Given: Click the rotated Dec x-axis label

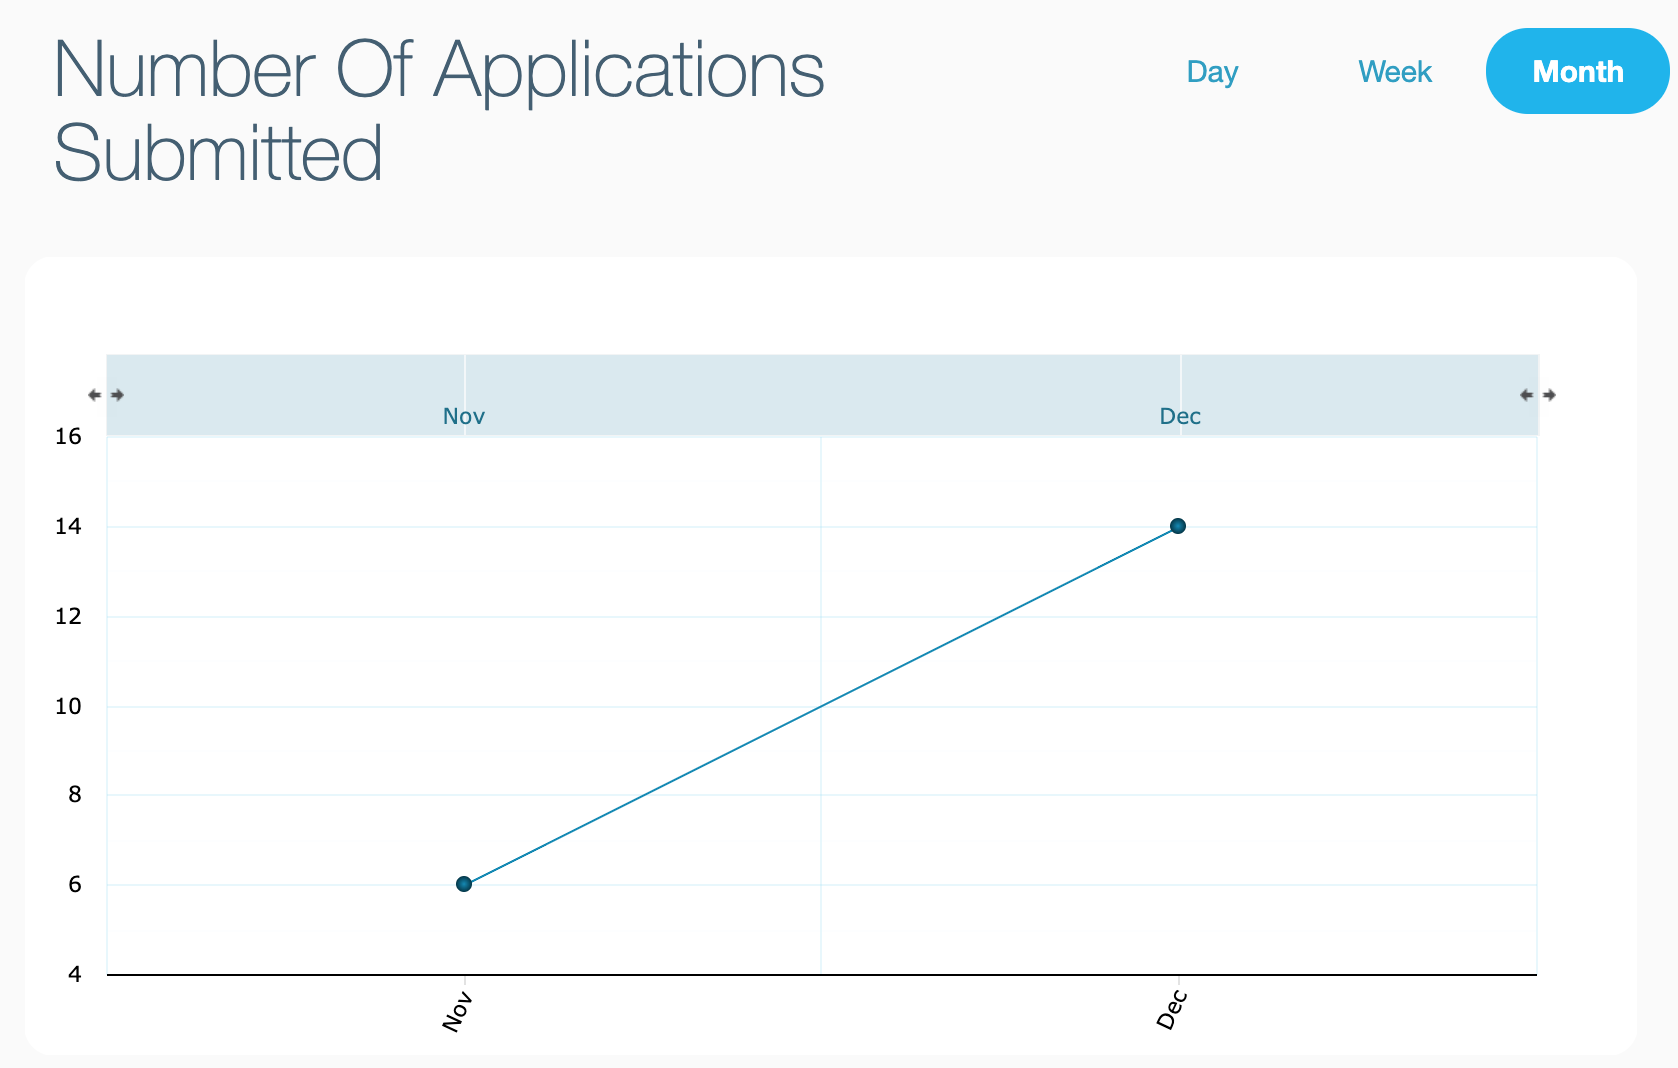Looking at the screenshot, I should click(x=1172, y=1009).
